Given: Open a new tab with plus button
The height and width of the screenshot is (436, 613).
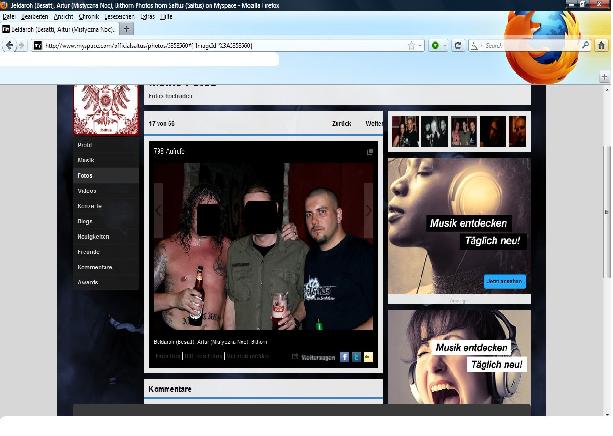Looking at the screenshot, I should click(126, 29).
